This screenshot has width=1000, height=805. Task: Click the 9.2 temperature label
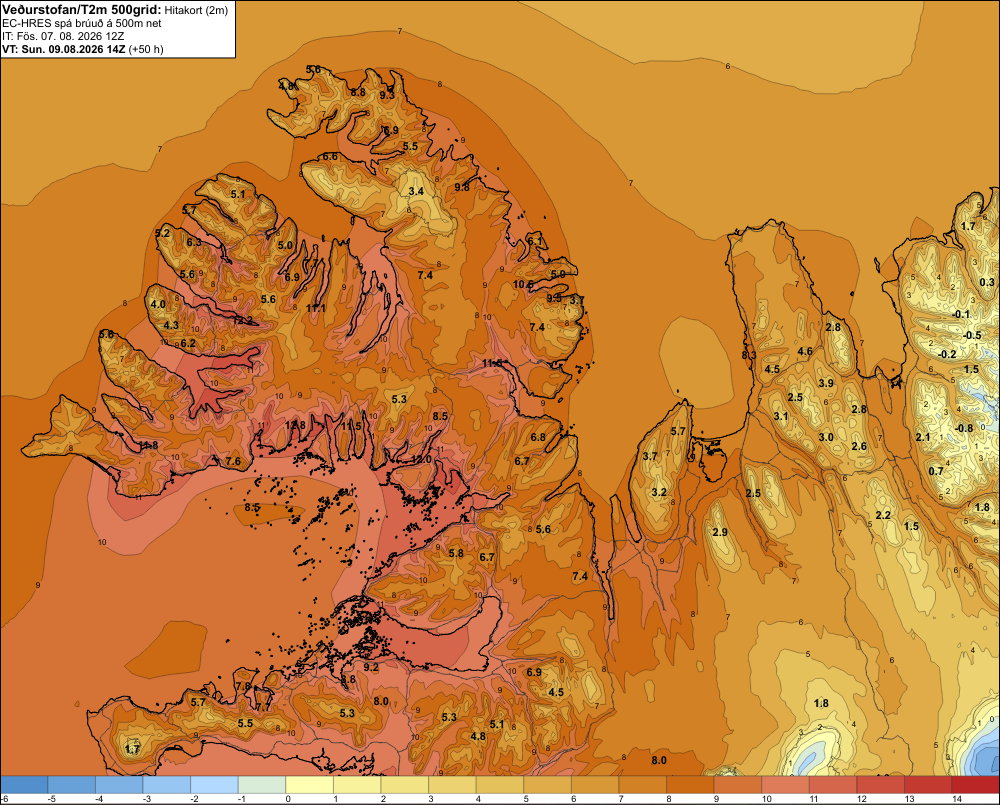371,667
